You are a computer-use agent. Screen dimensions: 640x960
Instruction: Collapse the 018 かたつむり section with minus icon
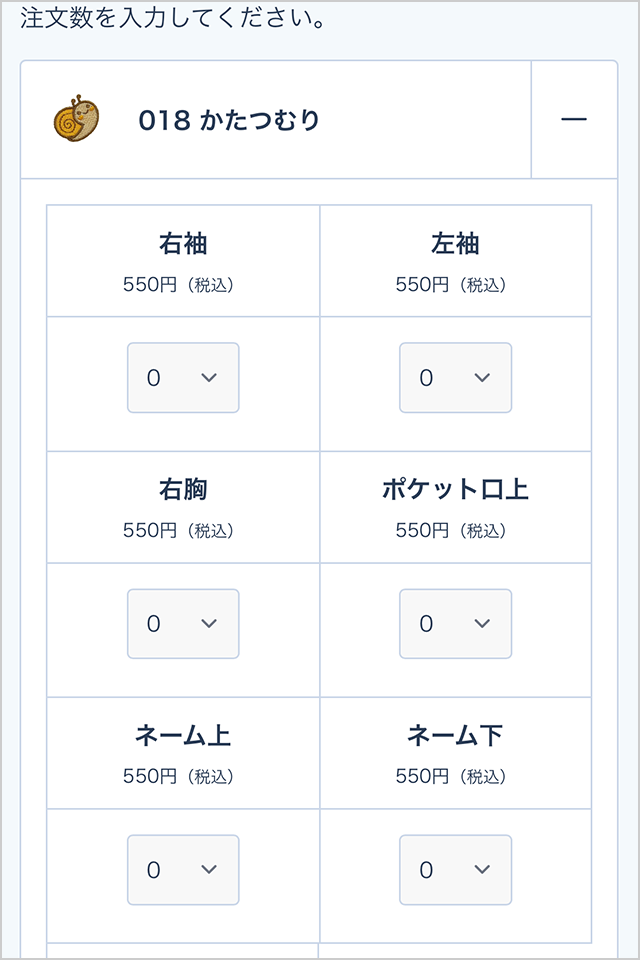pyautogui.click(x=574, y=119)
